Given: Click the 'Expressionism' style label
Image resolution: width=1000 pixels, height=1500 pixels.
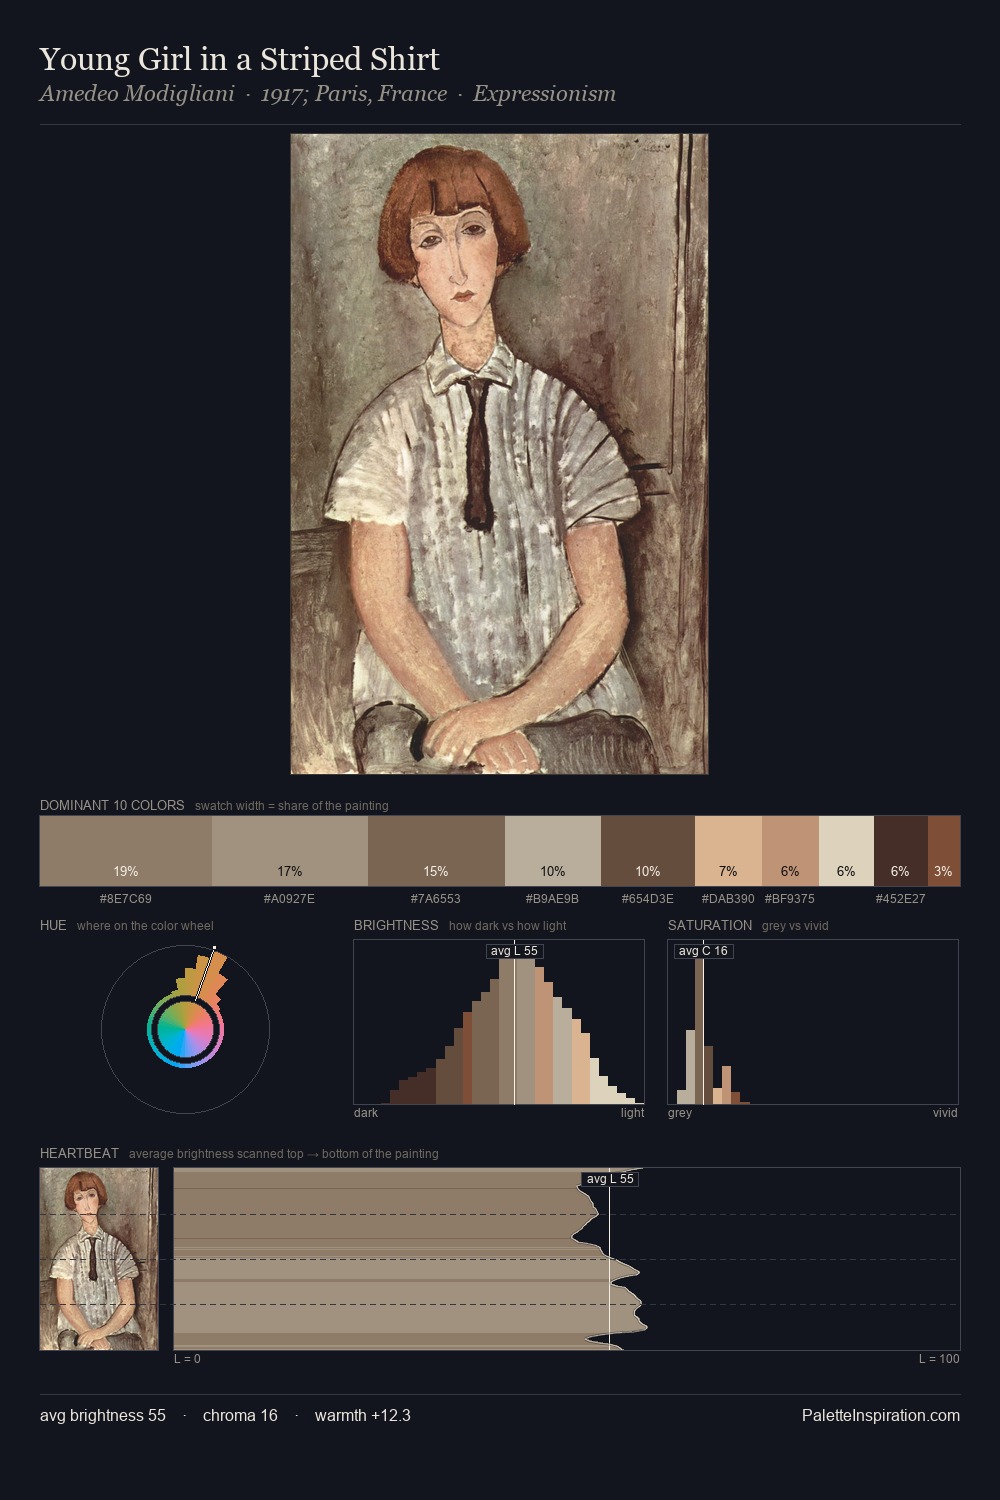Looking at the screenshot, I should click(x=544, y=94).
